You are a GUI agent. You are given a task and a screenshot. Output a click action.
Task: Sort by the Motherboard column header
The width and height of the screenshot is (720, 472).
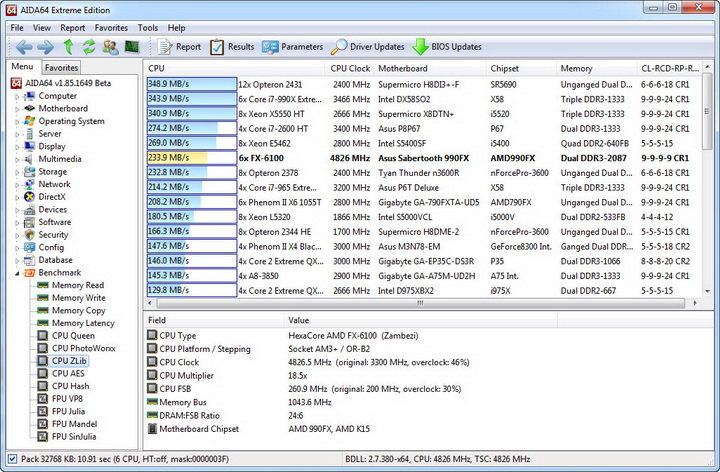429,68
